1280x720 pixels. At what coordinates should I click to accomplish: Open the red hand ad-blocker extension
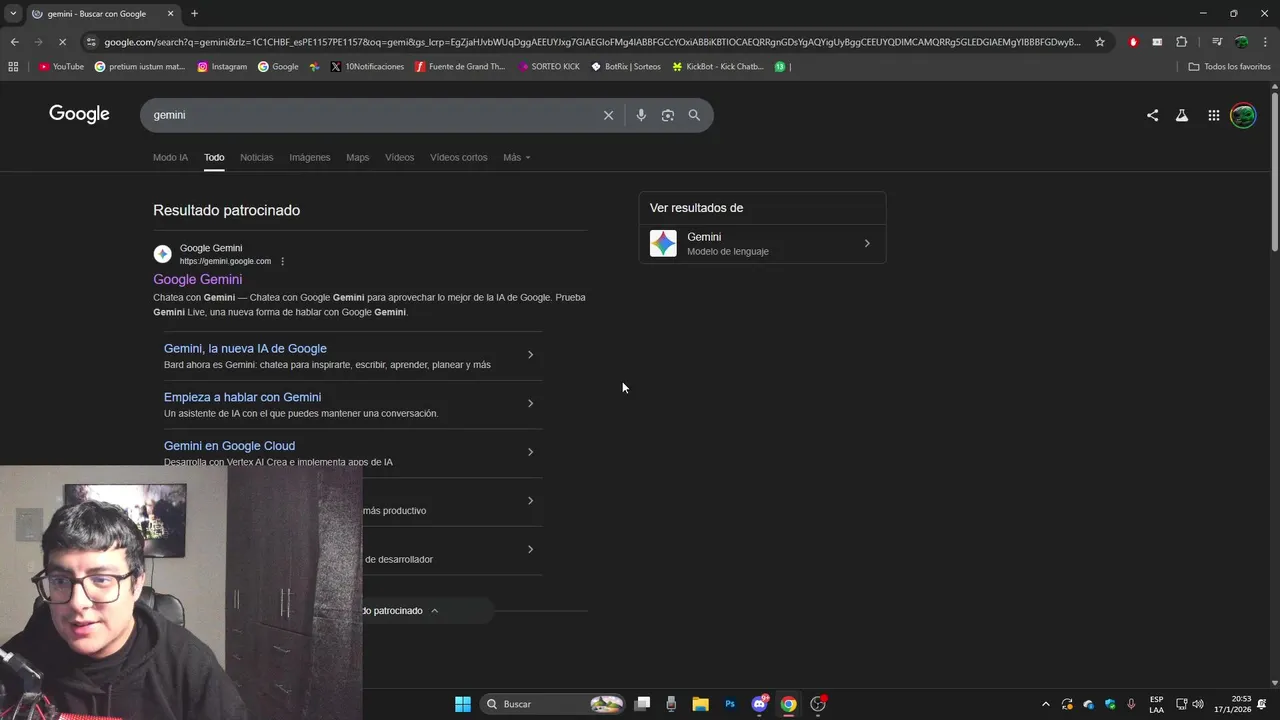point(1133,42)
